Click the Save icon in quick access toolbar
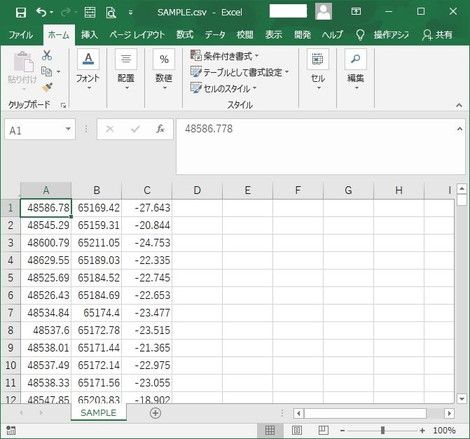470x439 pixels. click(x=21, y=13)
